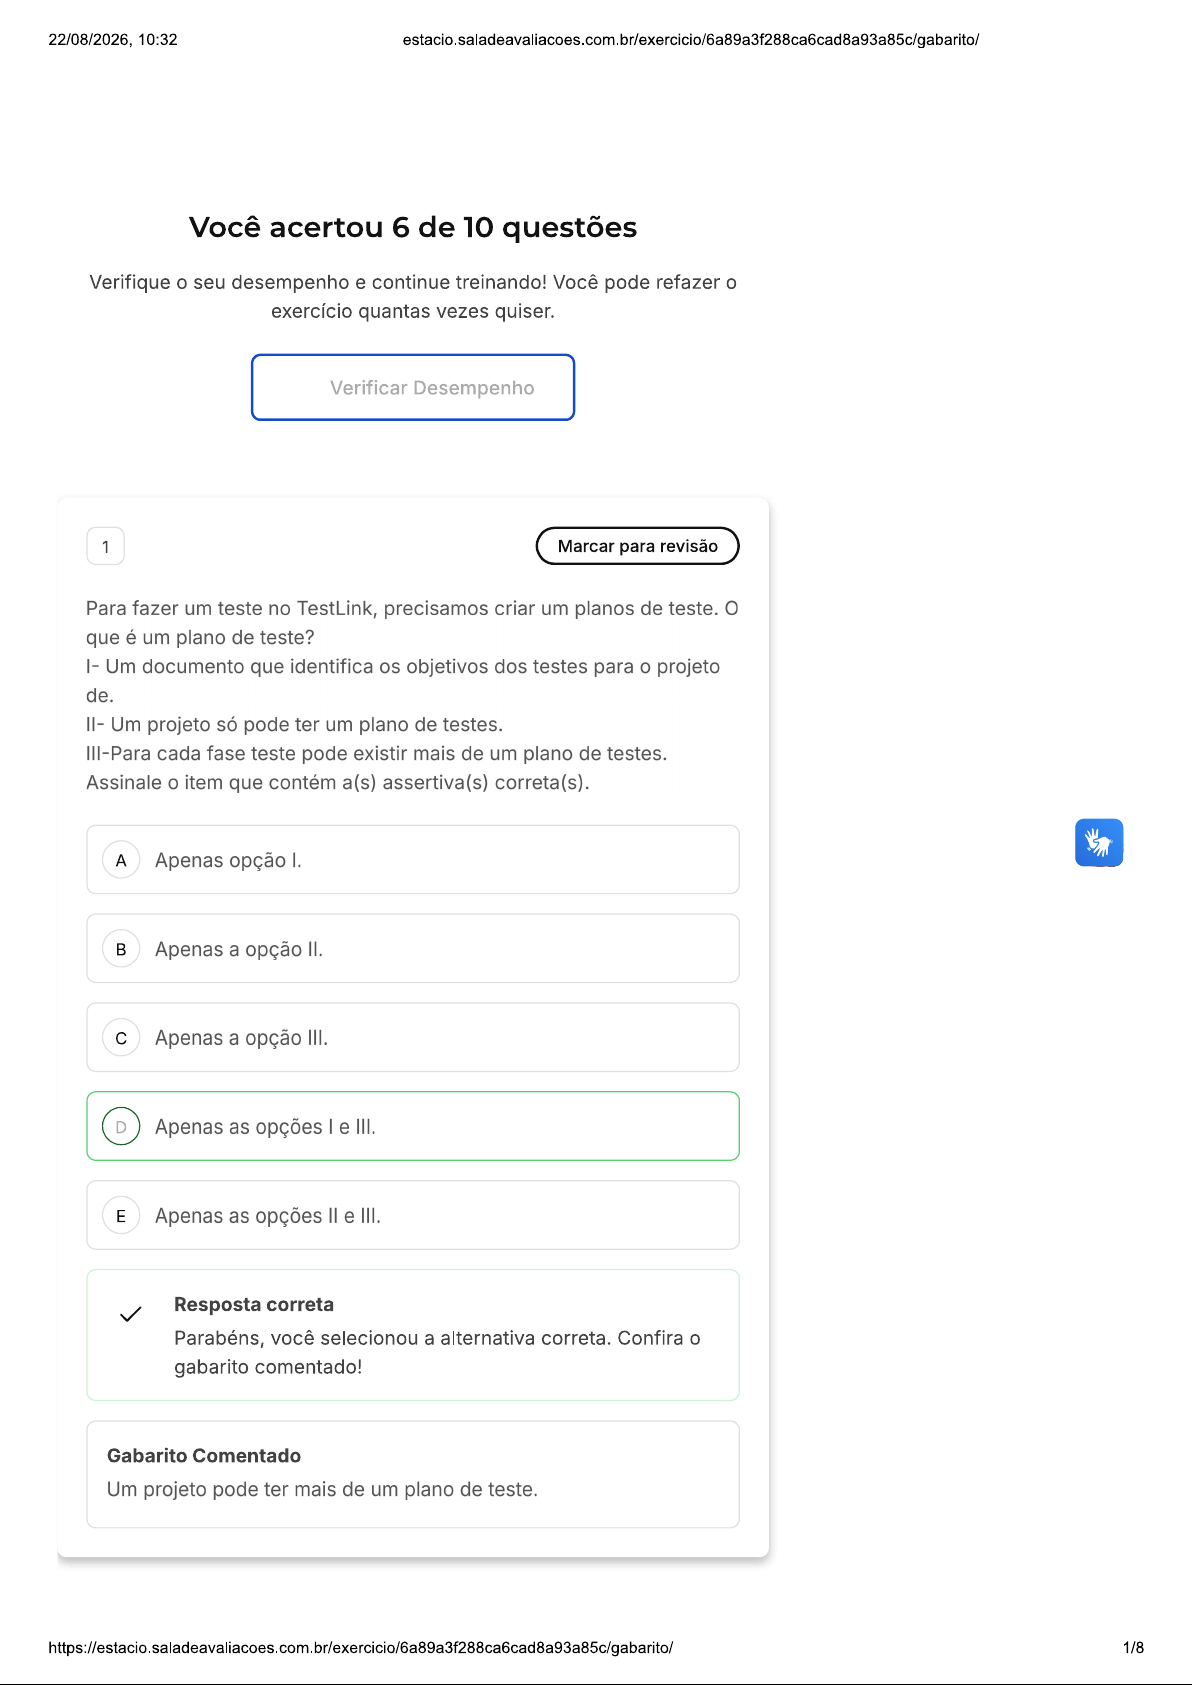The image size is (1192, 1685).
Task: Click question number 1 badge
Action: click(106, 547)
